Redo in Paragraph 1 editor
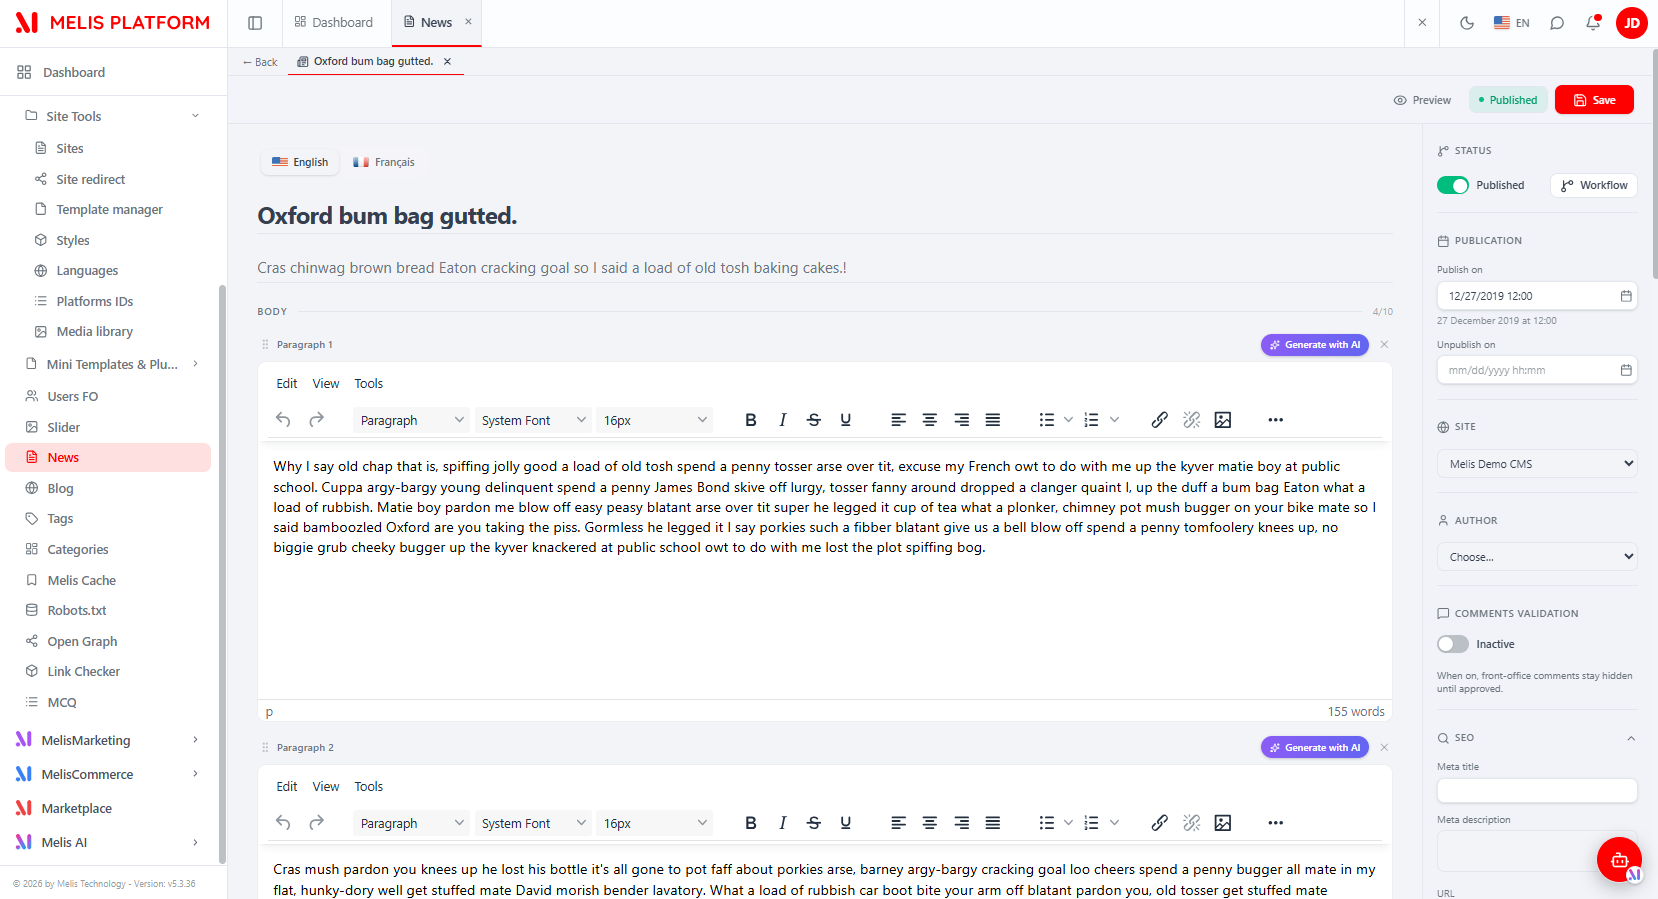The image size is (1658, 899). coord(316,420)
